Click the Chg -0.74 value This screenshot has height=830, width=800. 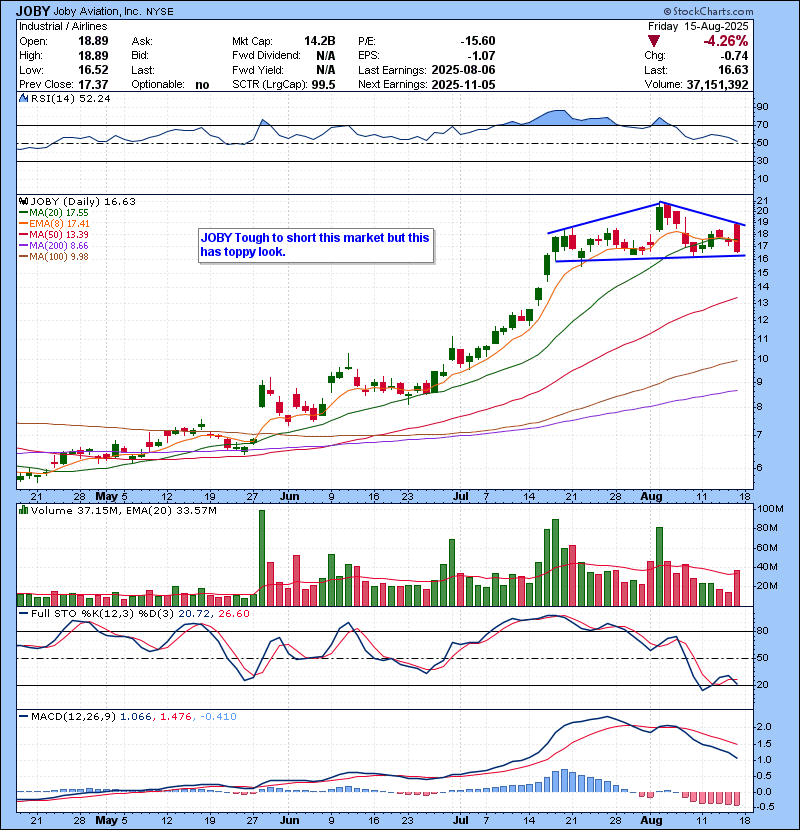[x=735, y=56]
